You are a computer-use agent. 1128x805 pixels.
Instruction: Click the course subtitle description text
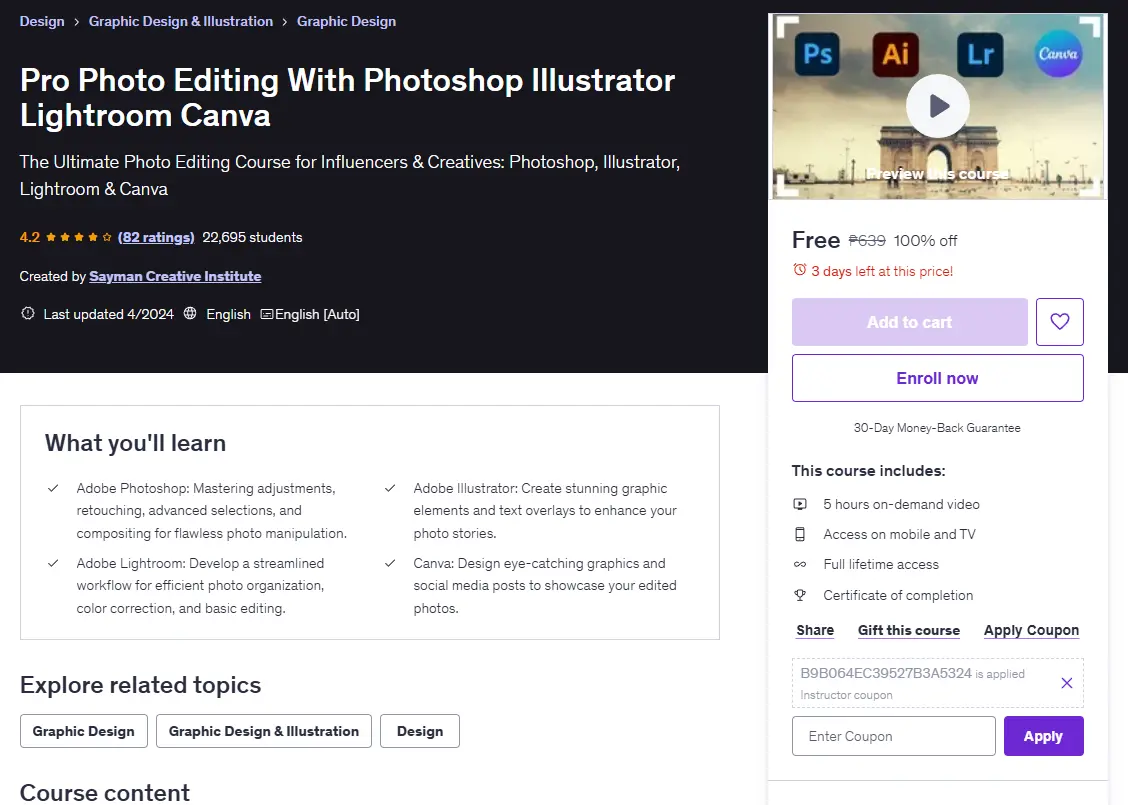(x=350, y=176)
